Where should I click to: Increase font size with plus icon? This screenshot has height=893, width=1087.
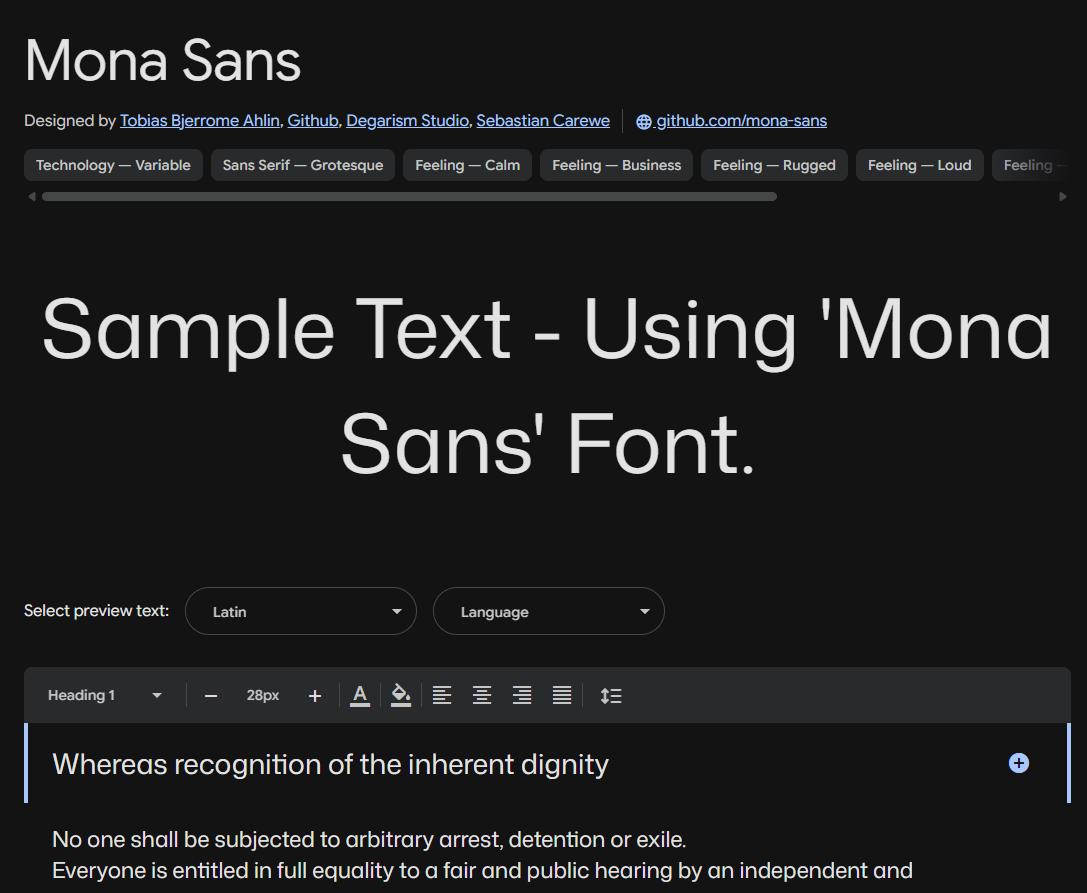coord(315,695)
